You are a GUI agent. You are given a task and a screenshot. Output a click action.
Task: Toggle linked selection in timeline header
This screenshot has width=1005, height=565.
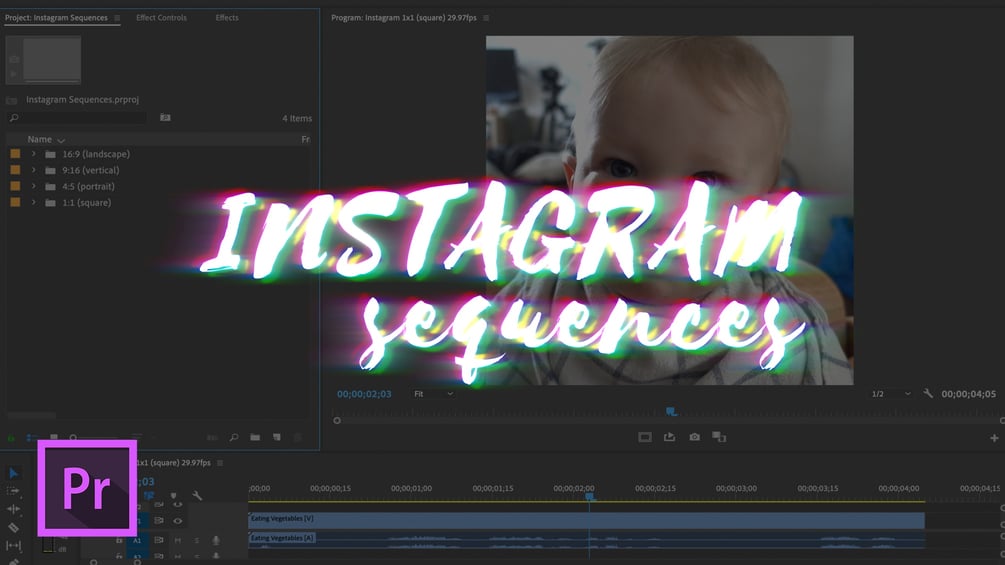point(149,496)
